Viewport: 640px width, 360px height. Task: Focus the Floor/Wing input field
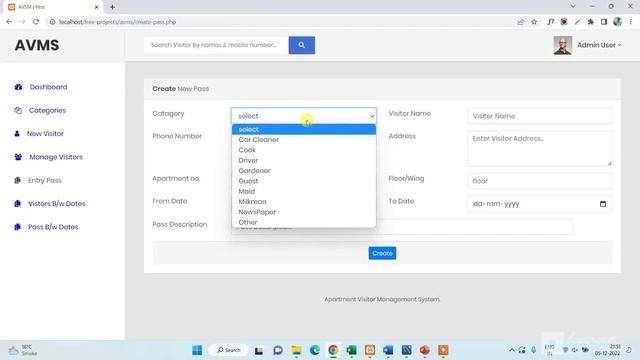pos(540,181)
